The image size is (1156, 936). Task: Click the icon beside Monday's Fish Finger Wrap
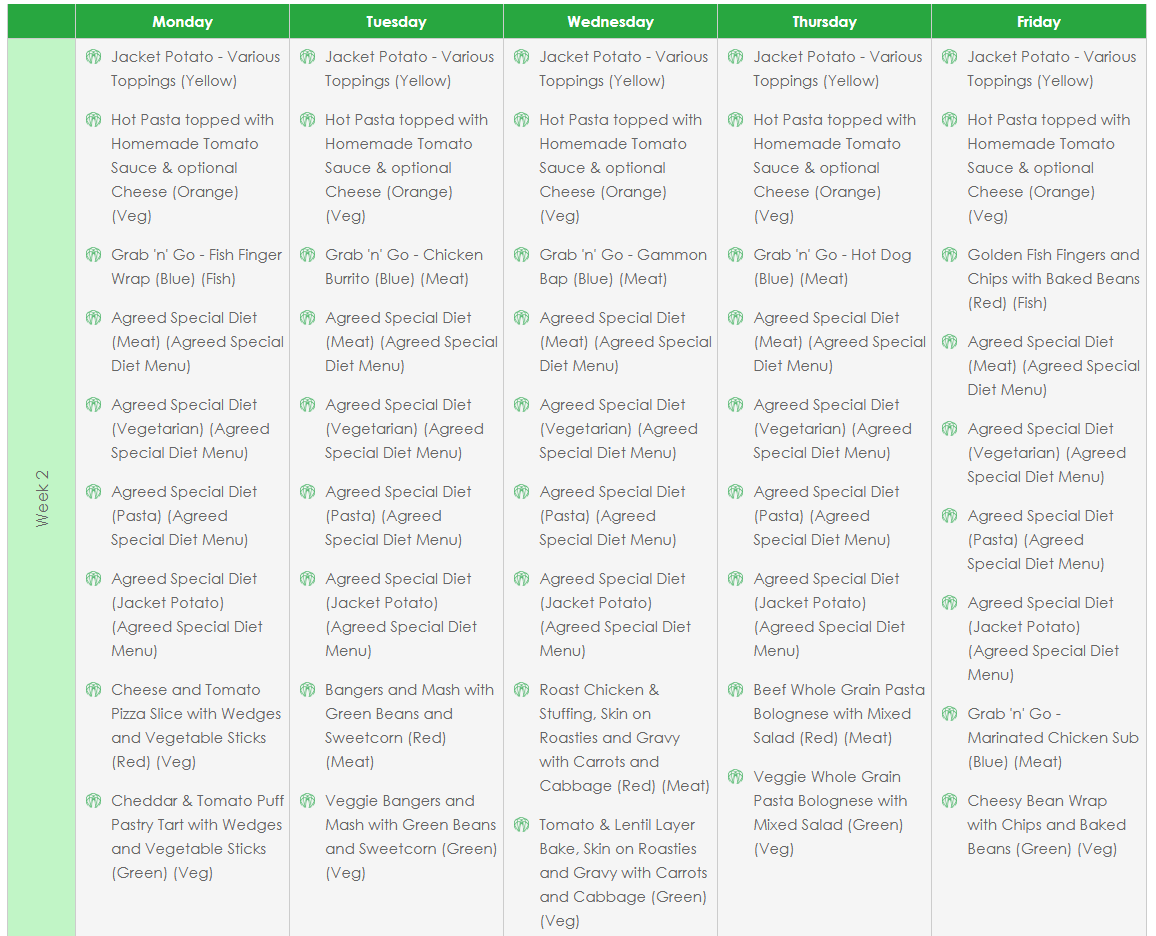(93, 255)
